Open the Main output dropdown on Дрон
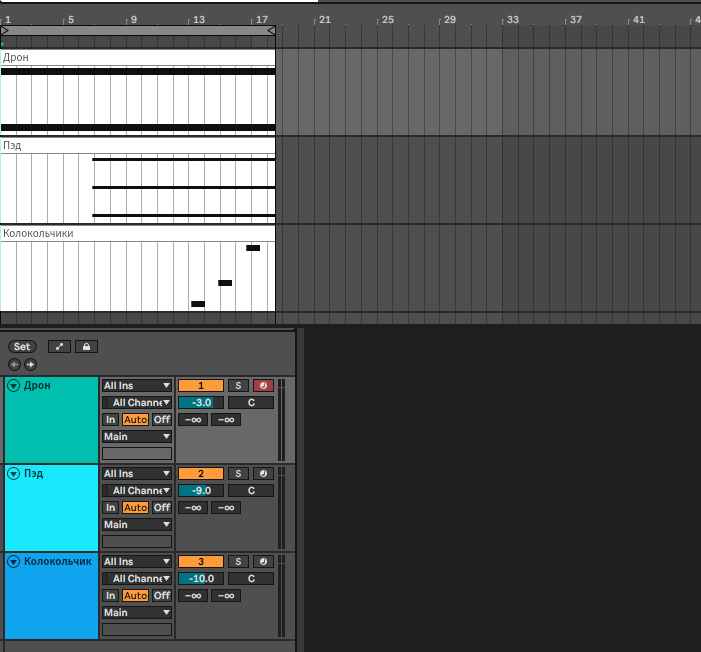The height and width of the screenshot is (652, 701). click(x=137, y=436)
